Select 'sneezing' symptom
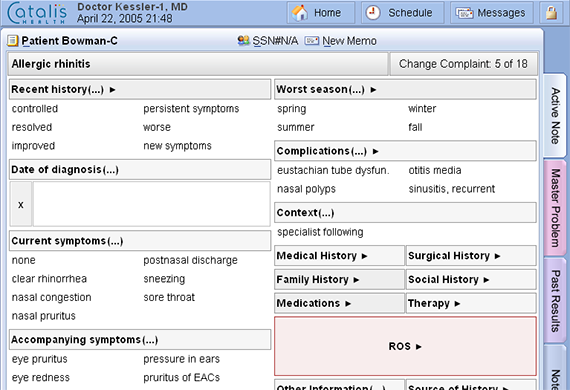The height and width of the screenshot is (390, 570). pos(164,279)
